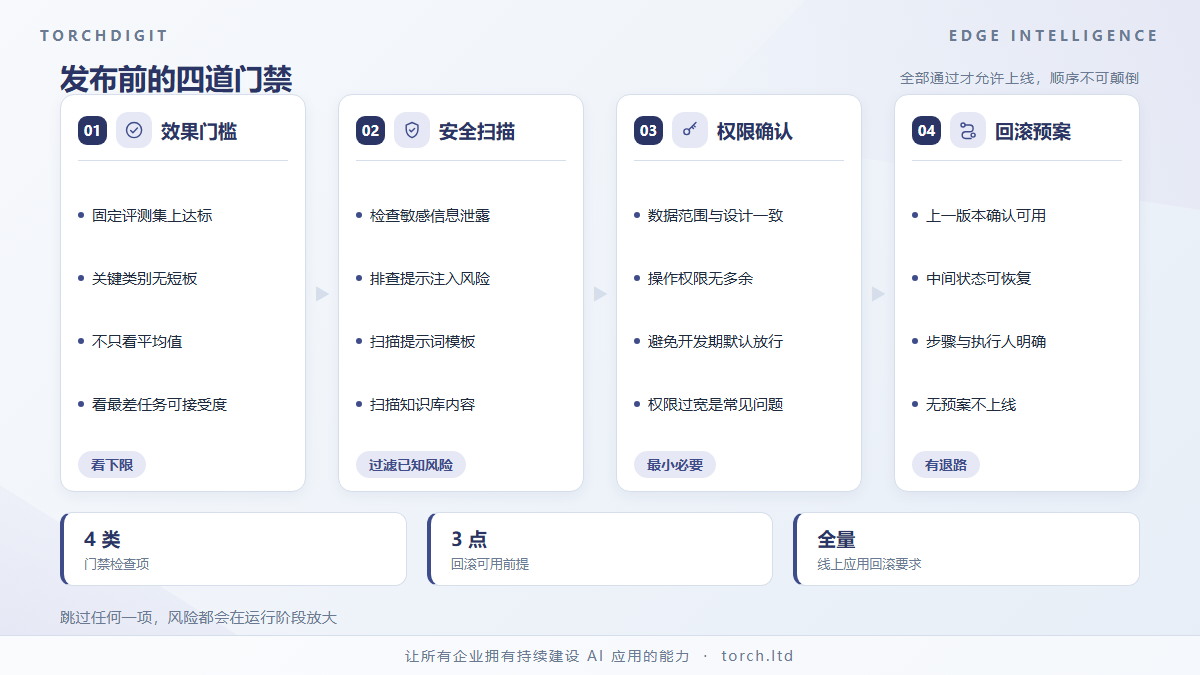The image size is (1200, 675).
Task: Click the 看下限 pill tag
Action: [112, 465]
